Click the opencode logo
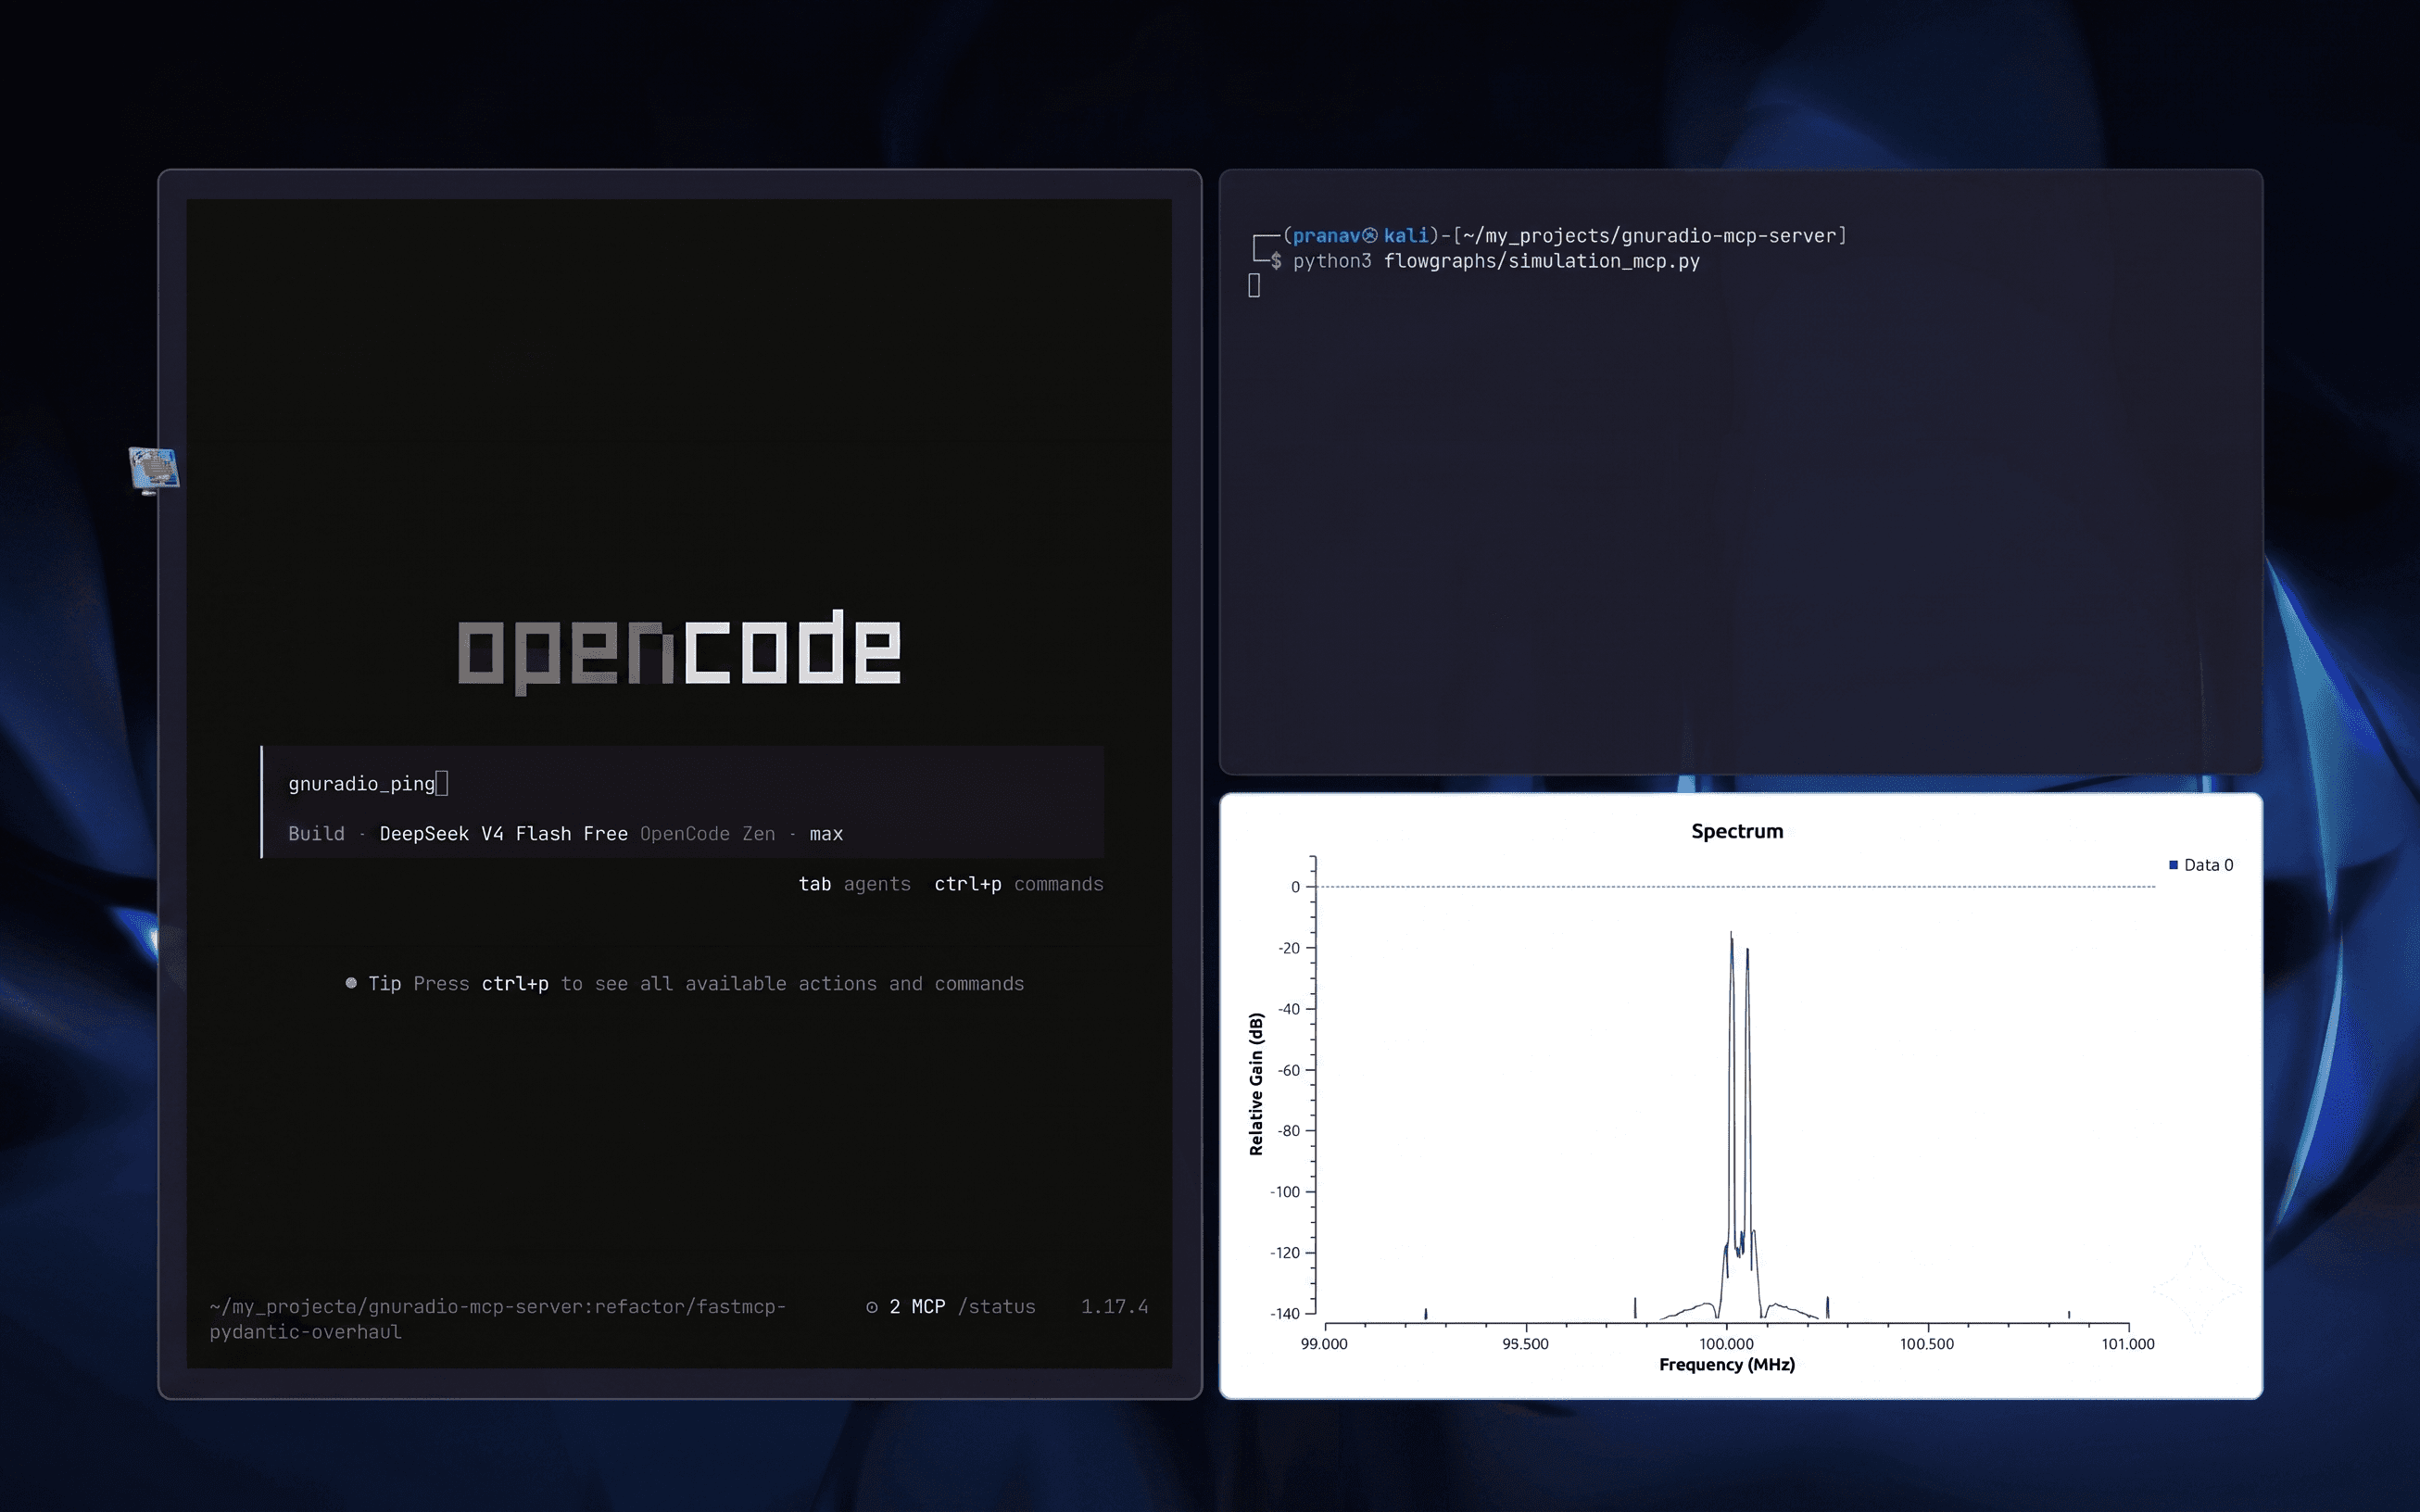This screenshot has height=1512, width=2420. coord(680,651)
